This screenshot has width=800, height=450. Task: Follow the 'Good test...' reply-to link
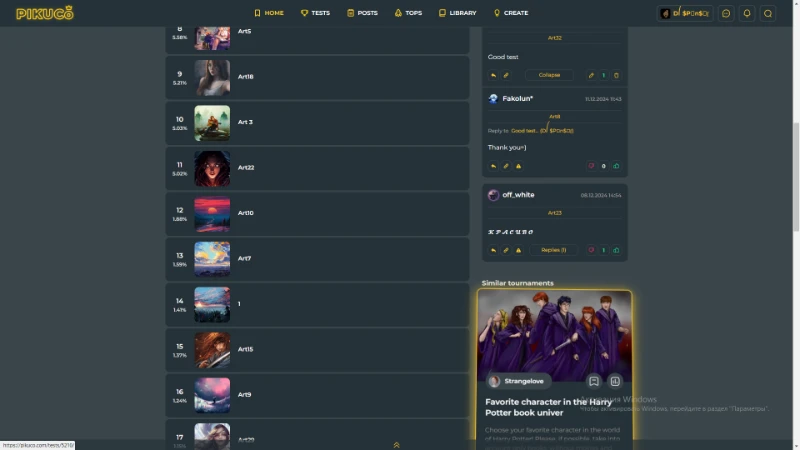coord(542,131)
